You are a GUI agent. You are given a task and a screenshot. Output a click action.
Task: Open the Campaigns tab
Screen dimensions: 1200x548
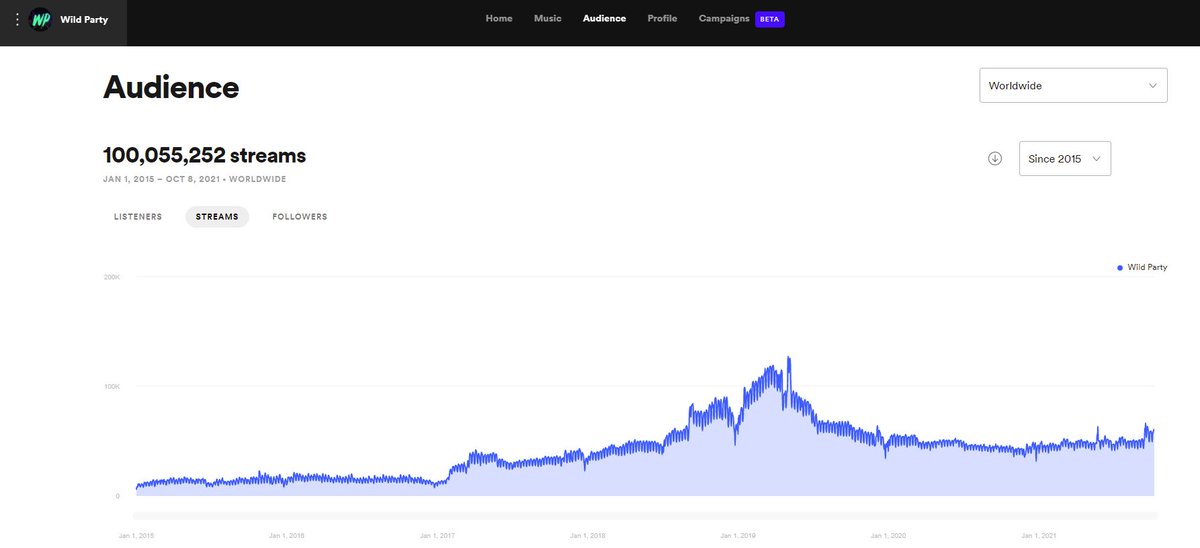coord(724,18)
